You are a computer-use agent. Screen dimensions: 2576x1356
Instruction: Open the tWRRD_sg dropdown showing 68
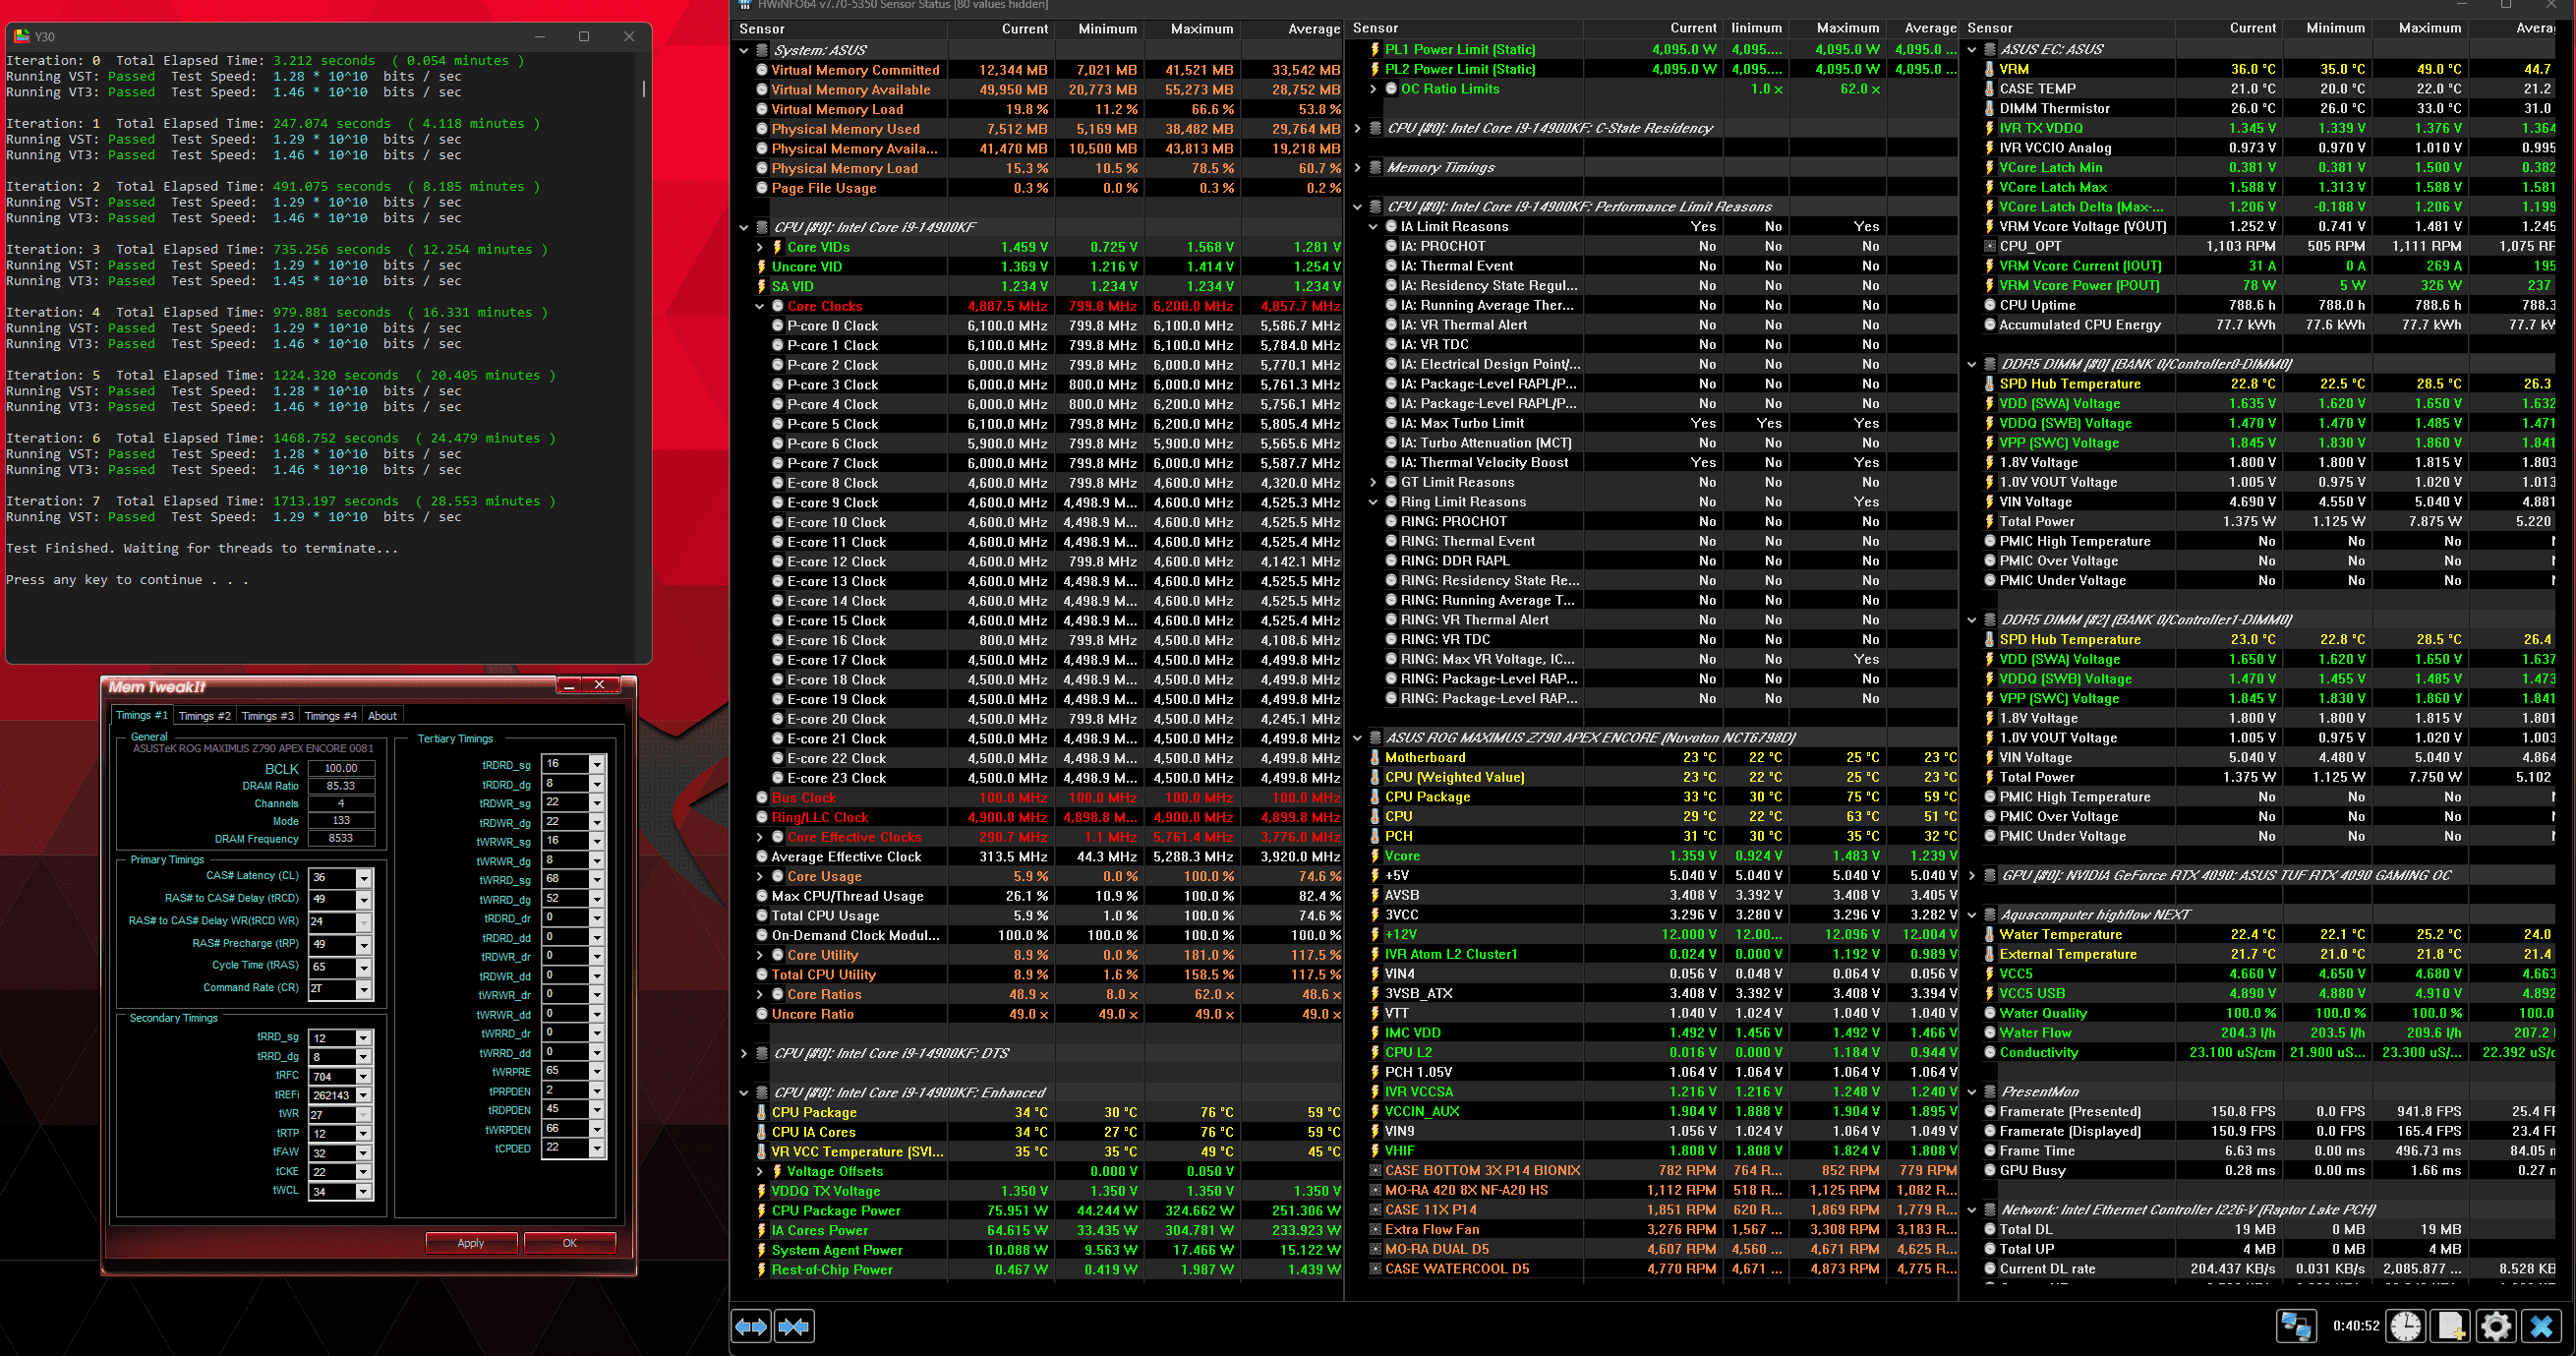coord(597,879)
